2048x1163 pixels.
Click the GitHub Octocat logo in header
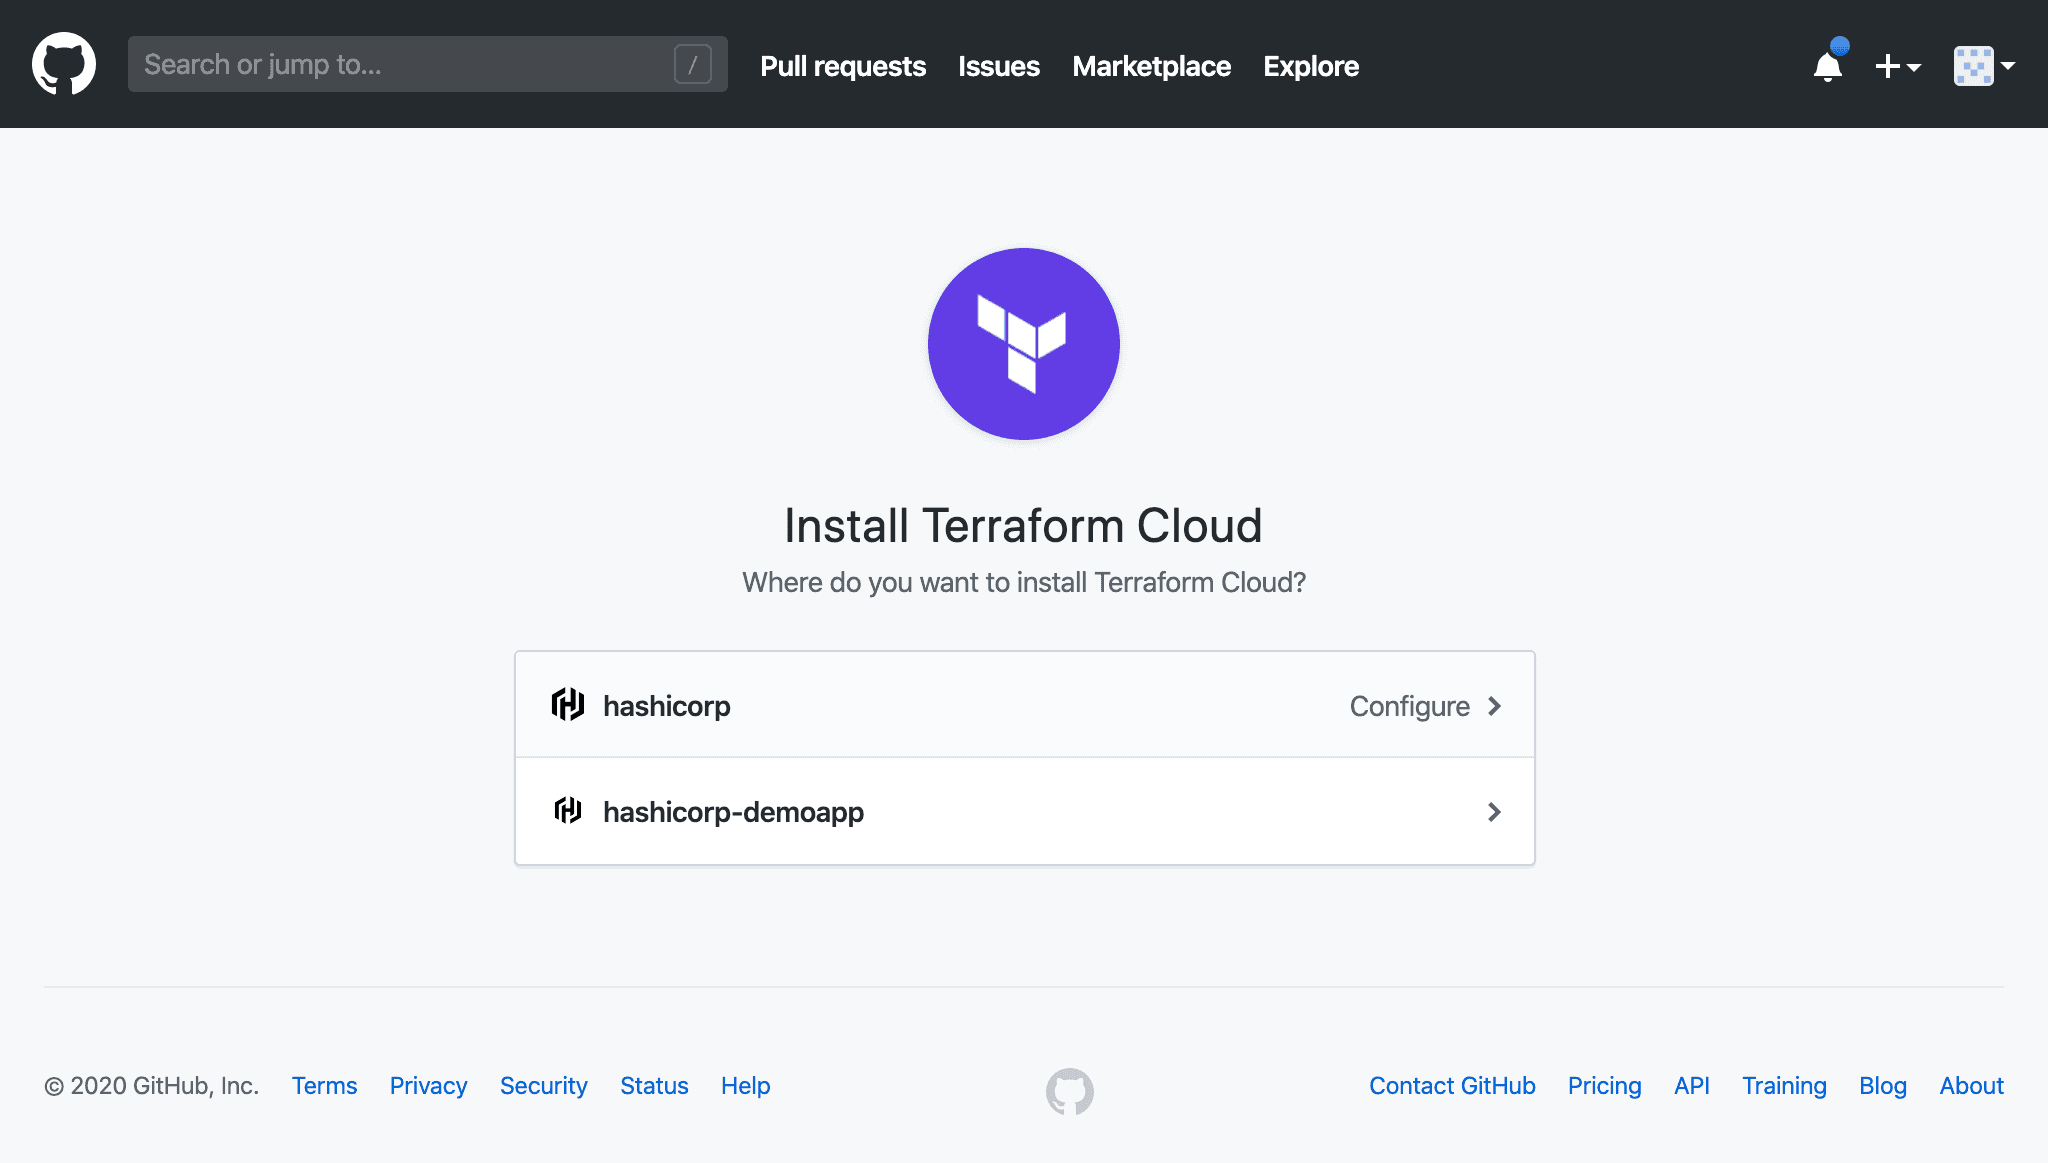click(64, 64)
